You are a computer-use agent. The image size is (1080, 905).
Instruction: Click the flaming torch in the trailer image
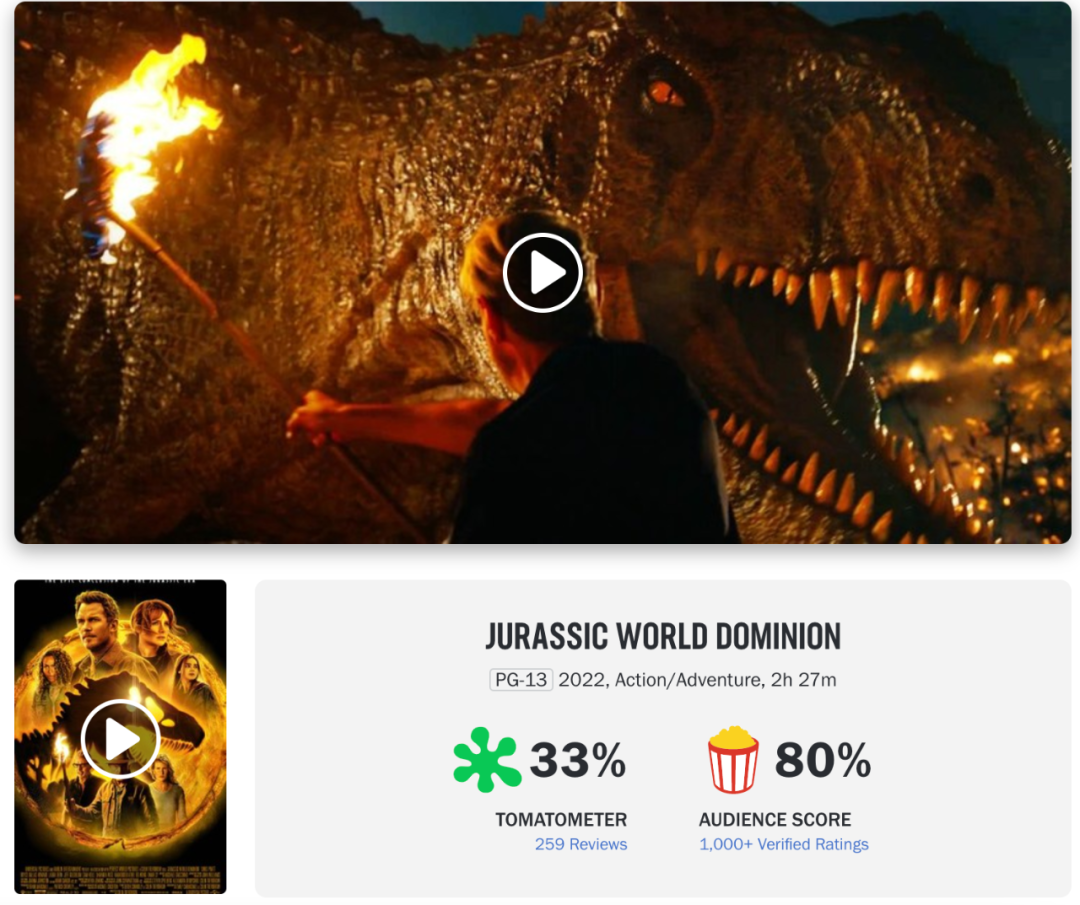(x=148, y=131)
